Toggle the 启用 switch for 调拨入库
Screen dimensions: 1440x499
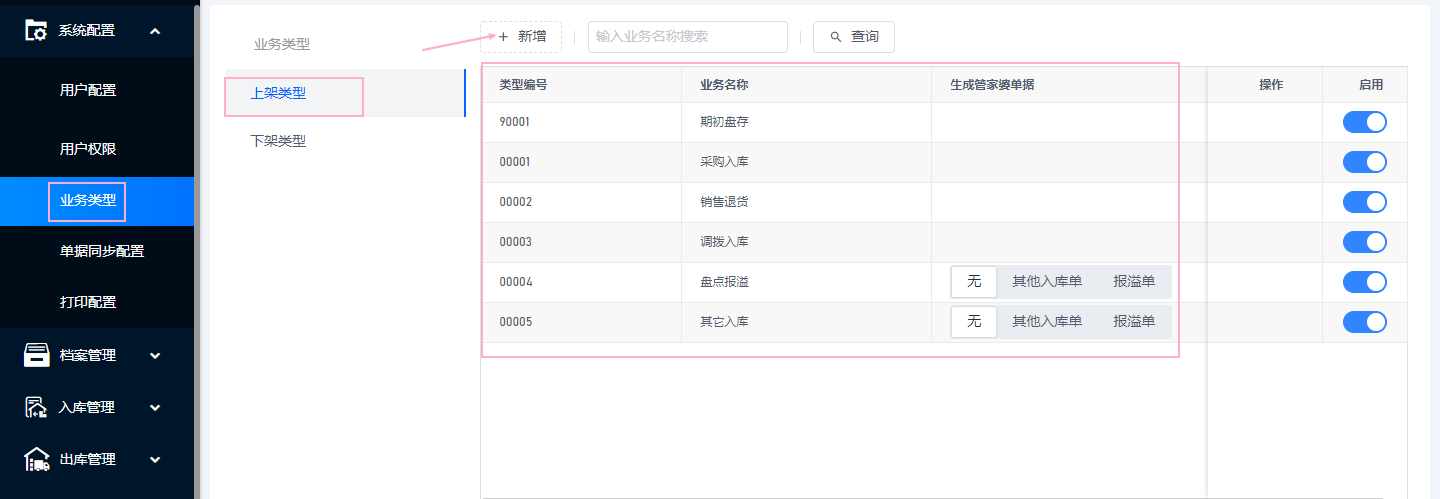[x=1365, y=242]
